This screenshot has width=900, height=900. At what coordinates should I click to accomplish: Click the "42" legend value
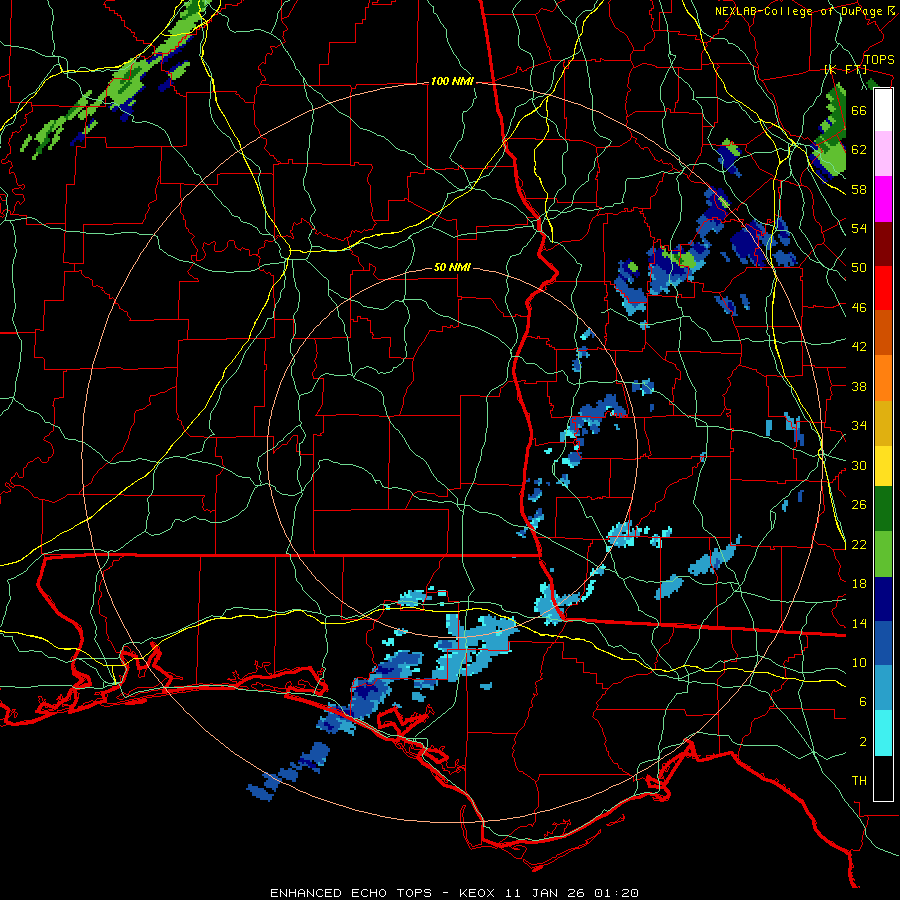859,347
